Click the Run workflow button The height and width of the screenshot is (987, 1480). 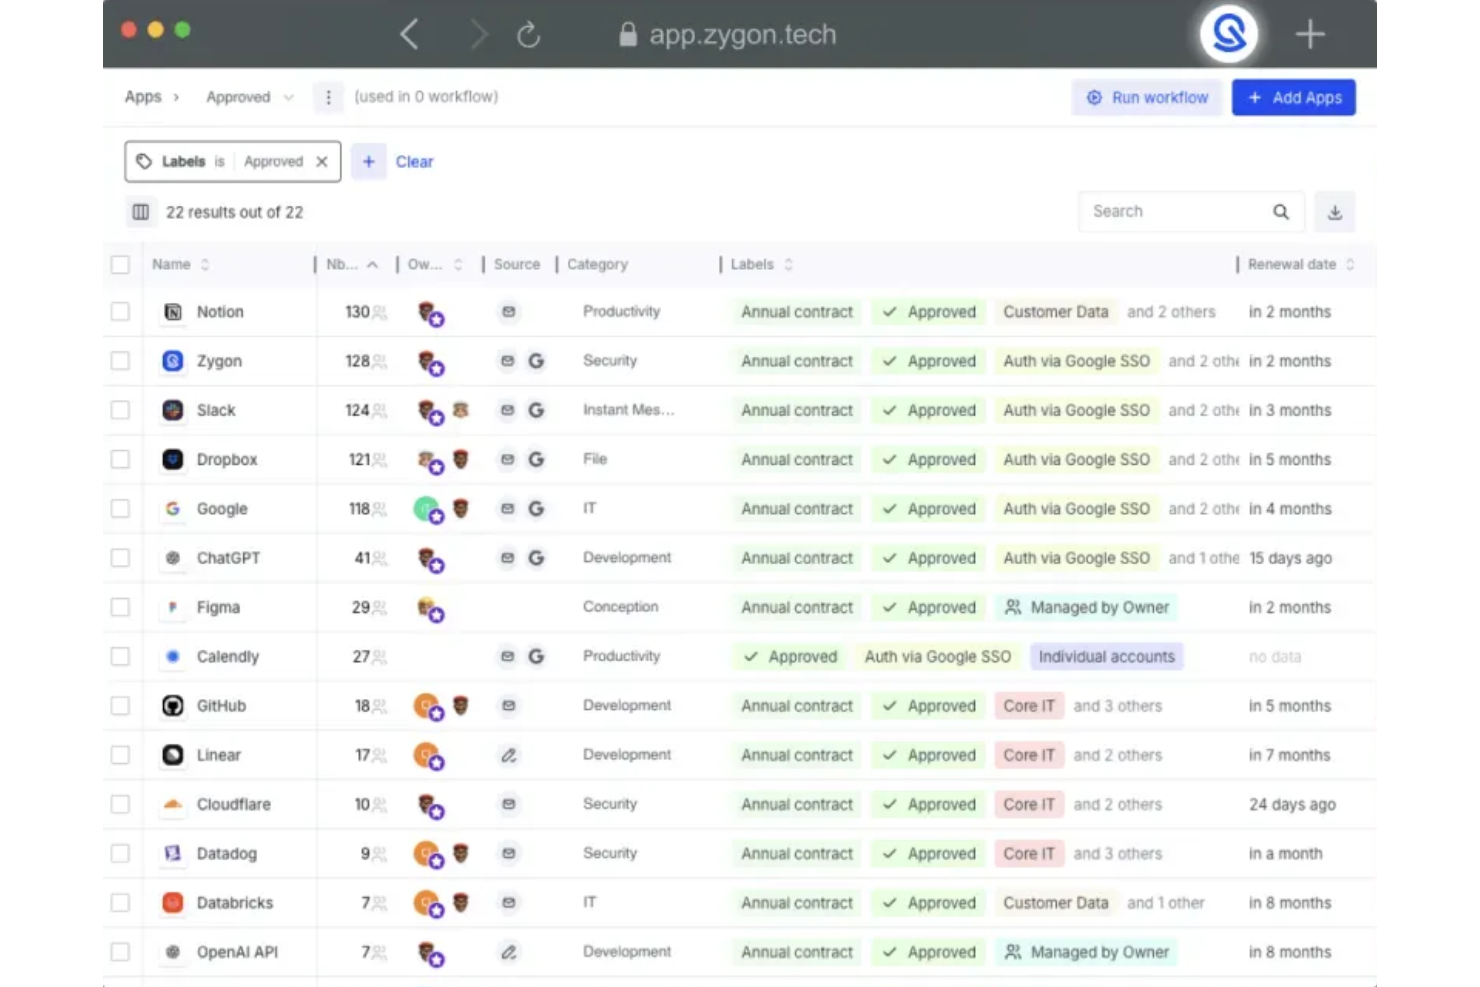[x=1147, y=97]
